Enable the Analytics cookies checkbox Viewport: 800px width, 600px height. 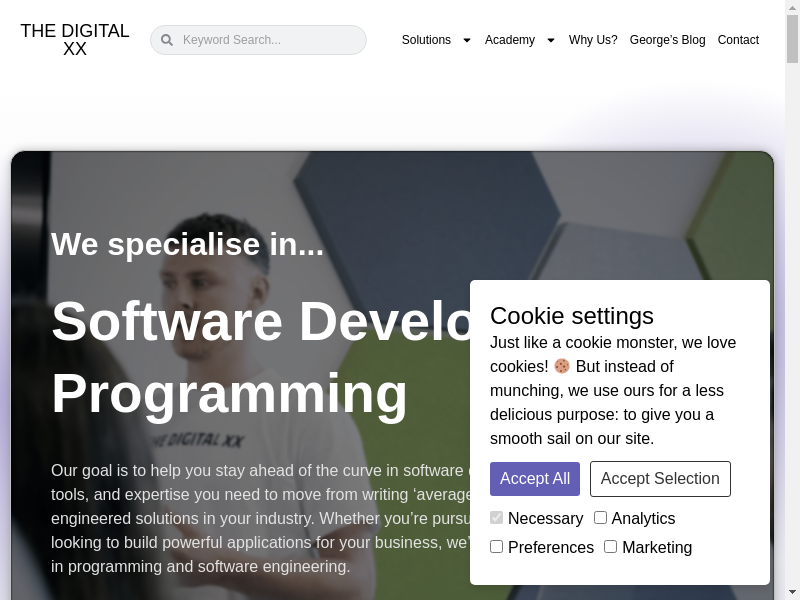click(601, 518)
